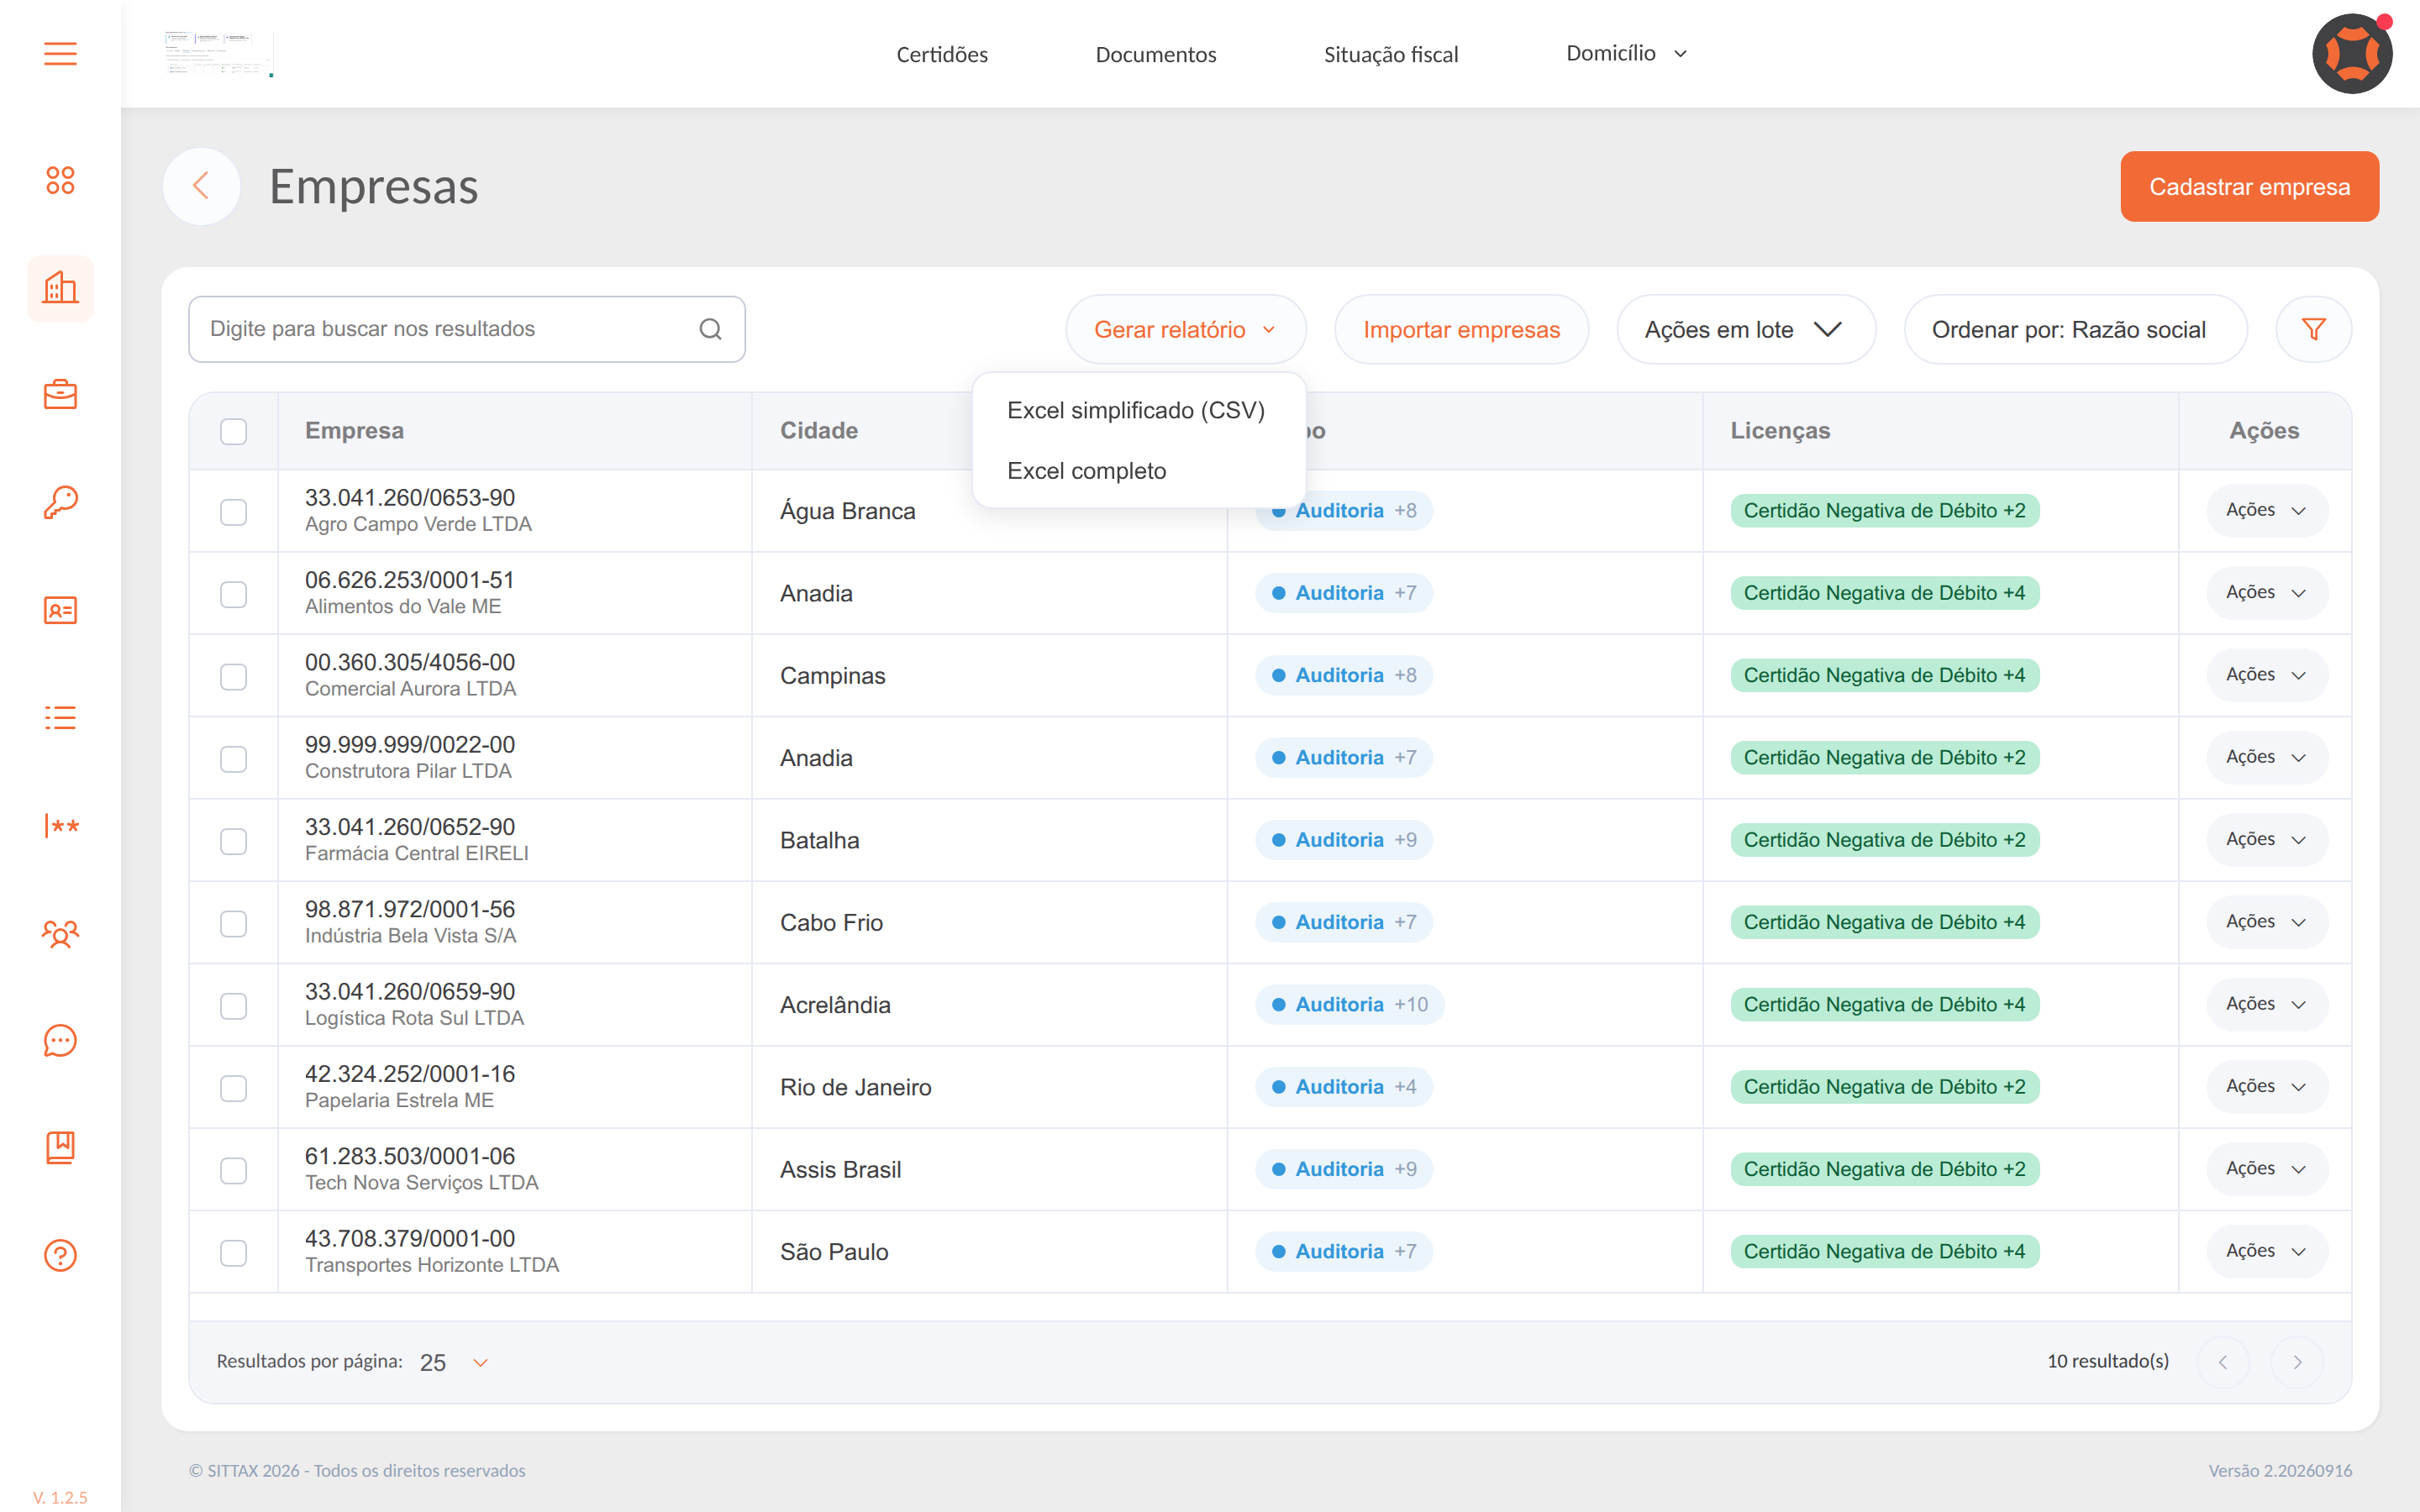Image resolution: width=2420 pixels, height=1512 pixels.
Task: Open the briefcase icon in sidebar
Action: point(60,395)
